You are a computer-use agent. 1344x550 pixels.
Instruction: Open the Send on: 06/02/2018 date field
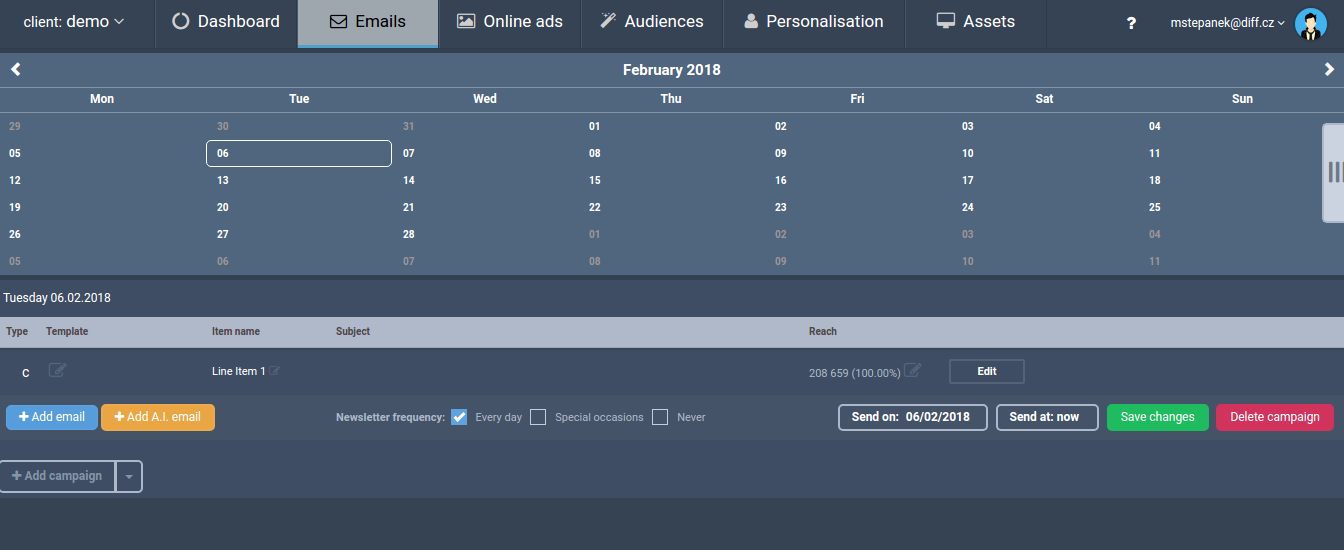pos(913,417)
